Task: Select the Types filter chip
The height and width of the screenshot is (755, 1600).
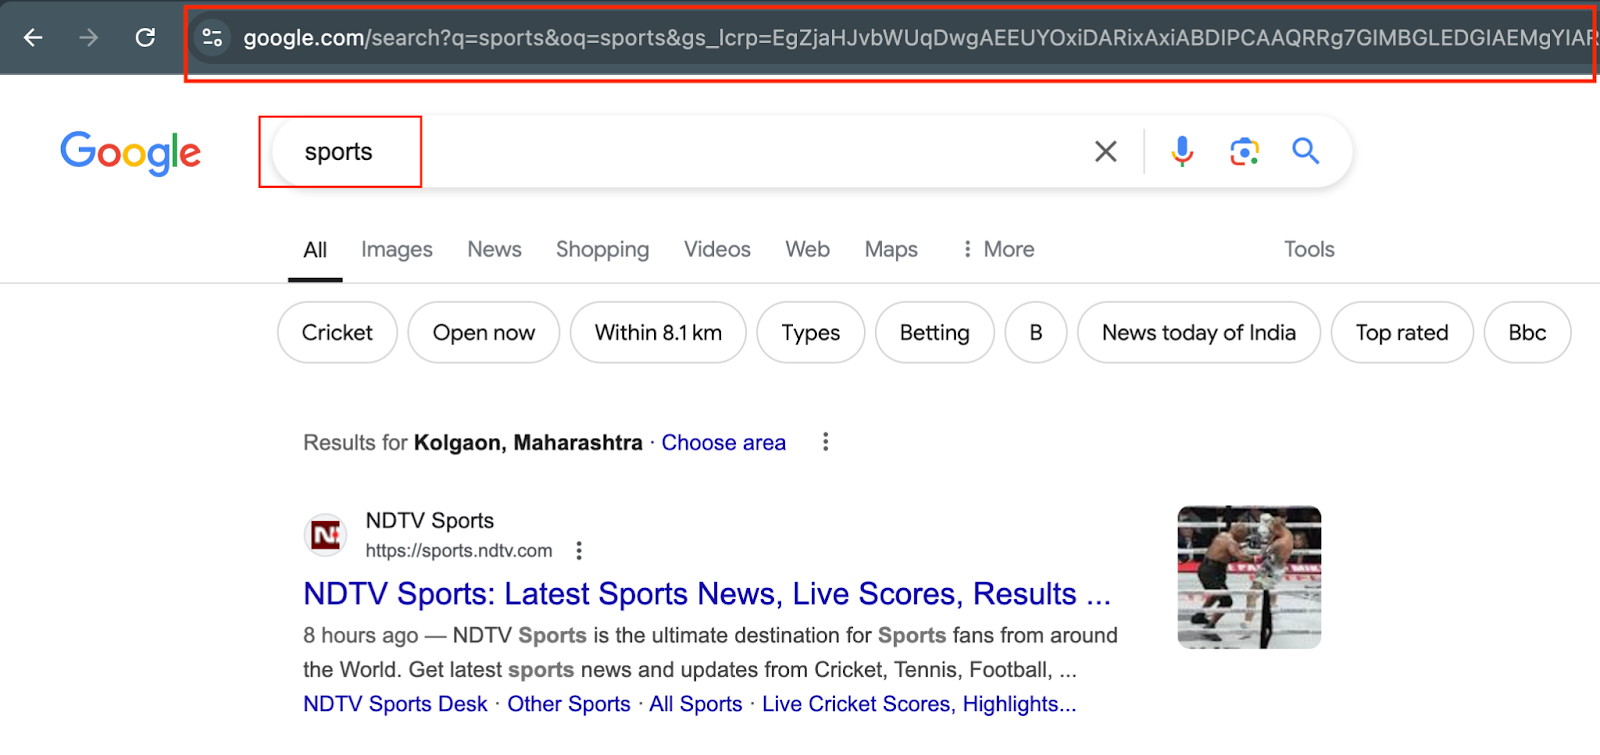Action: [811, 332]
